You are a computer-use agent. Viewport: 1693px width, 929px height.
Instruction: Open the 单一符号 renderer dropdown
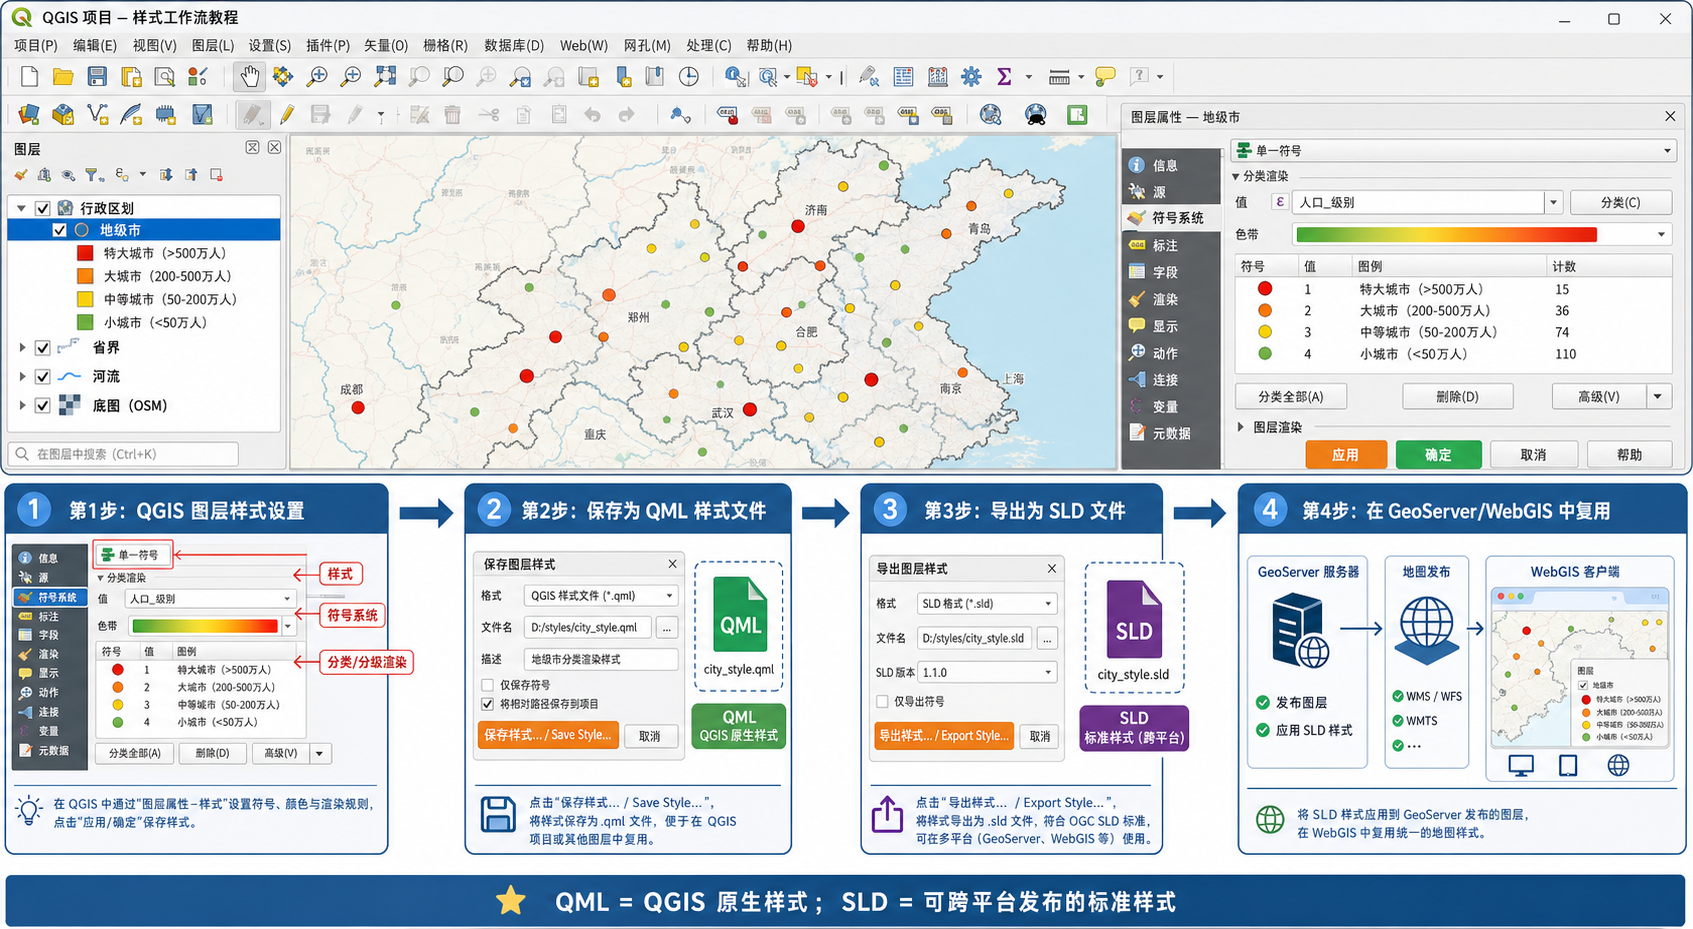(x=1453, y=150)
